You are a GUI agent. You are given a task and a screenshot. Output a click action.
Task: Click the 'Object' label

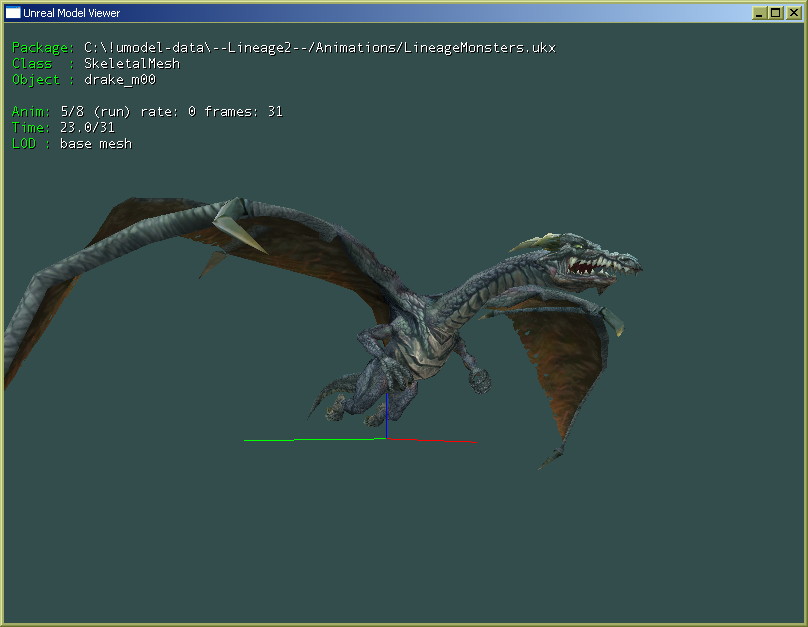pyautogui.click(x=36, y=80)
